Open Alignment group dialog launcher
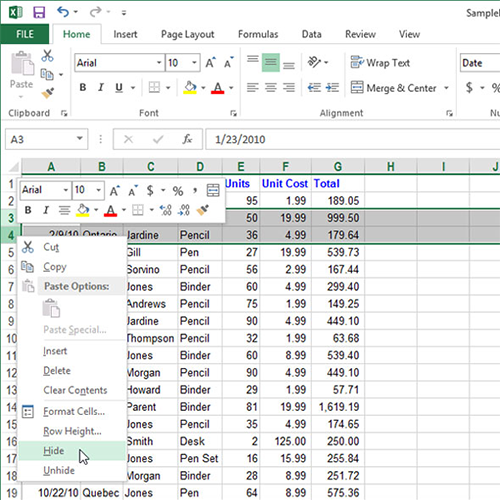Viewport: 500px width, 500px height. [x=449, y=114]
